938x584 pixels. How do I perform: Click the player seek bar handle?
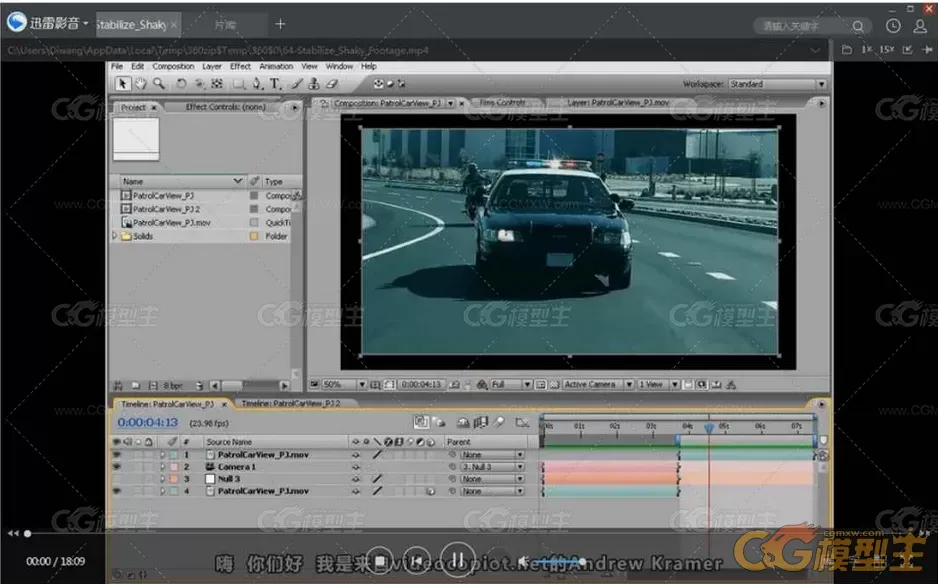click(28, 534)
